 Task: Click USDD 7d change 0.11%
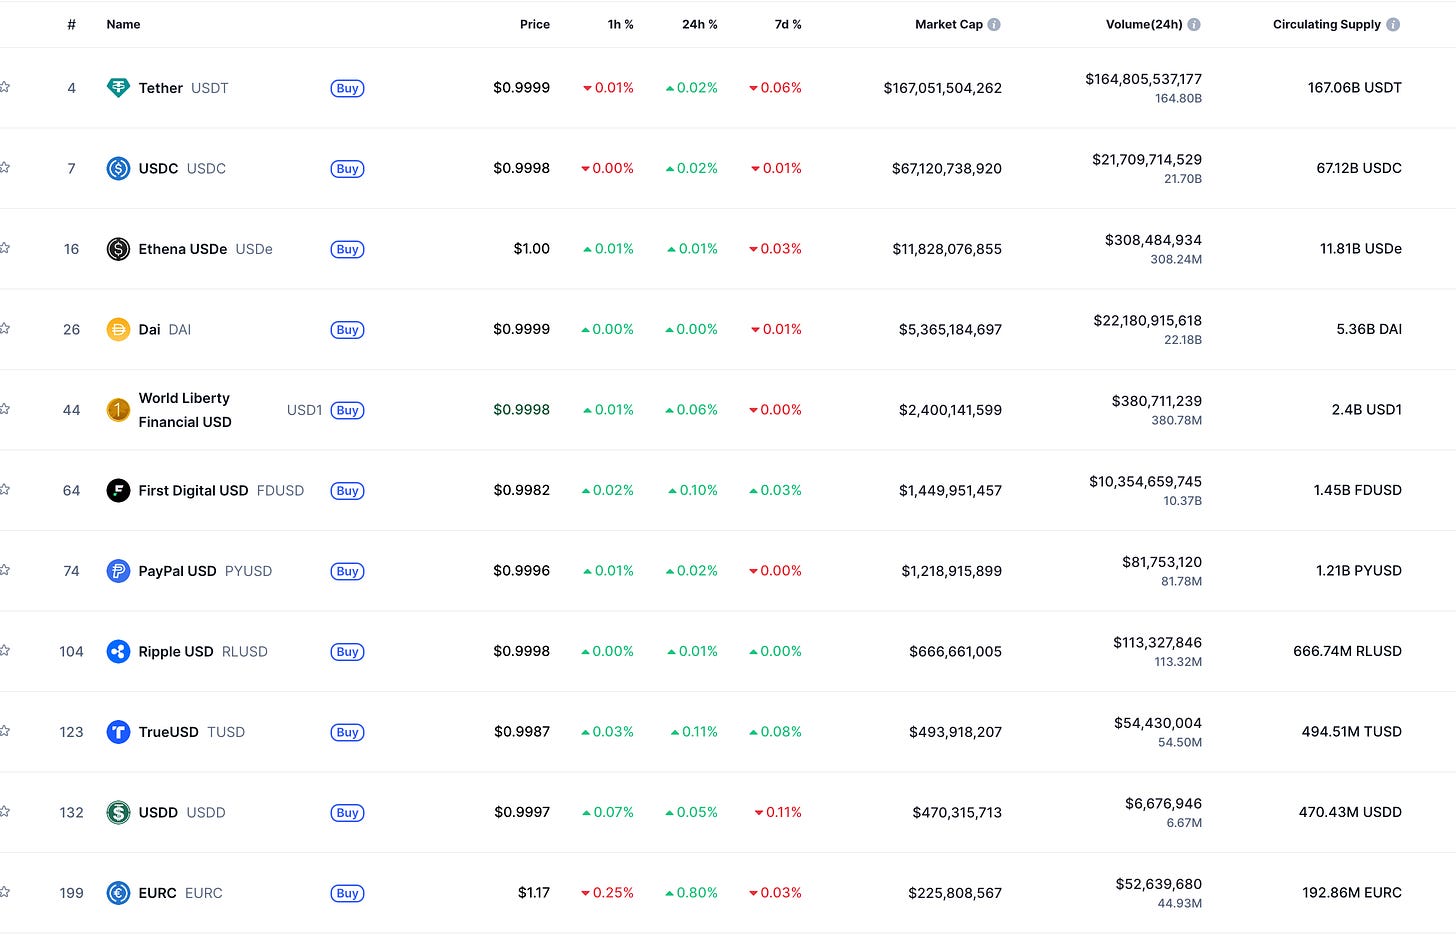(778, 812)
